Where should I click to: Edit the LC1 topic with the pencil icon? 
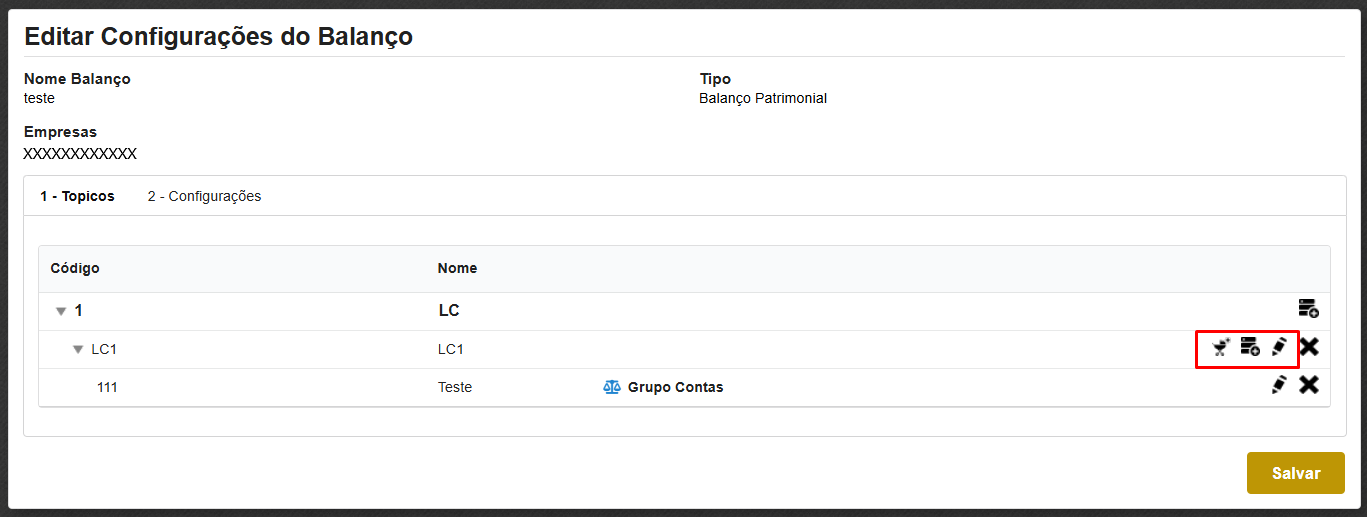click(x=1279, y=347)
